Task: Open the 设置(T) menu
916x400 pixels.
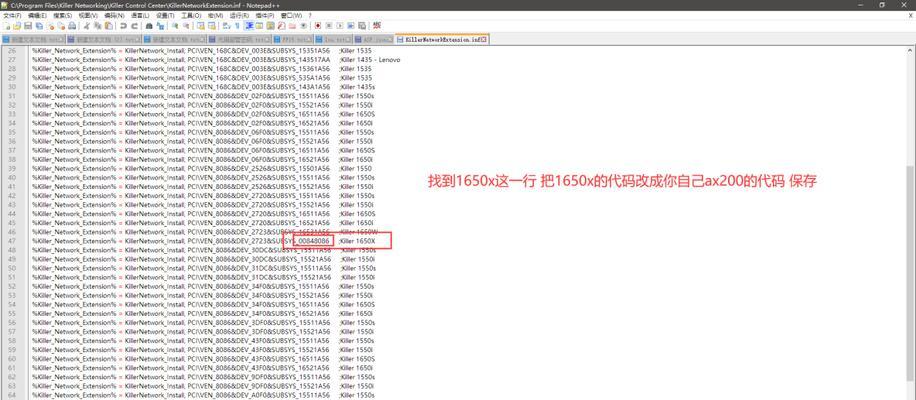Action: (x=165, y=15)
